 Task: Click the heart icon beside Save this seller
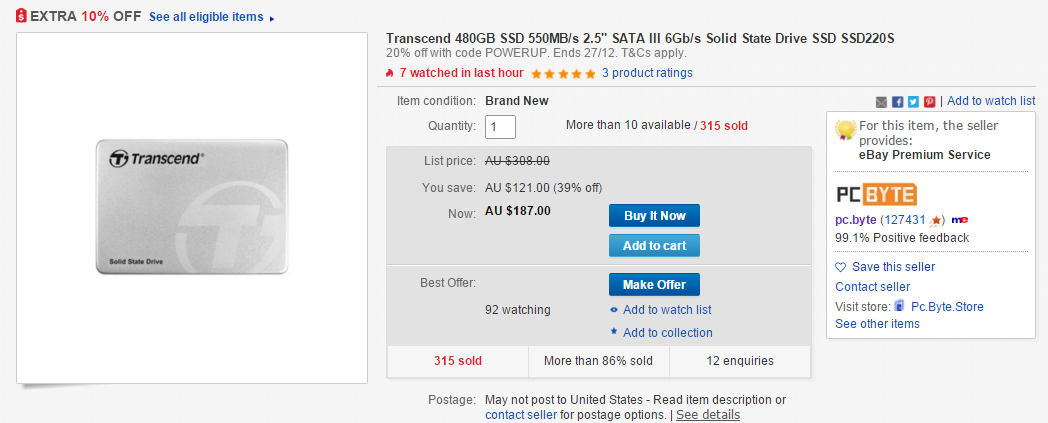pos(841,267)
